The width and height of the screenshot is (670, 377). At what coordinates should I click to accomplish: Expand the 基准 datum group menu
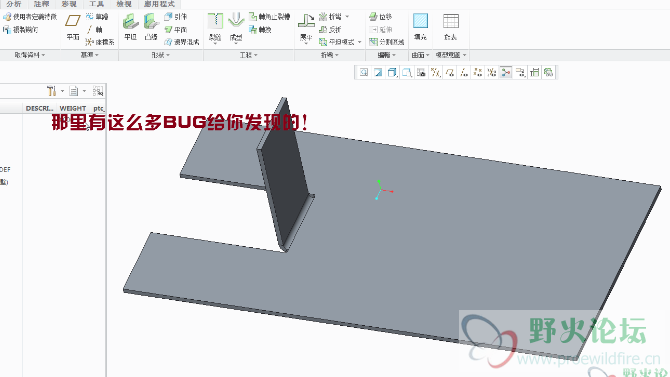pos(89,55)
